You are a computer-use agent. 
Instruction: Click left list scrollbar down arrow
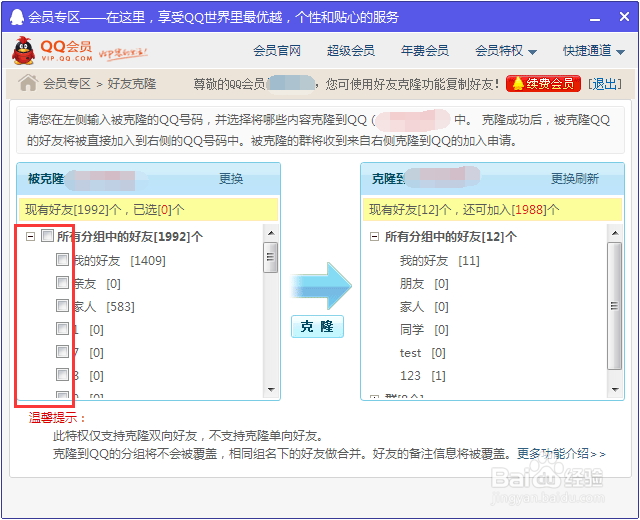[x=271, y=390]
